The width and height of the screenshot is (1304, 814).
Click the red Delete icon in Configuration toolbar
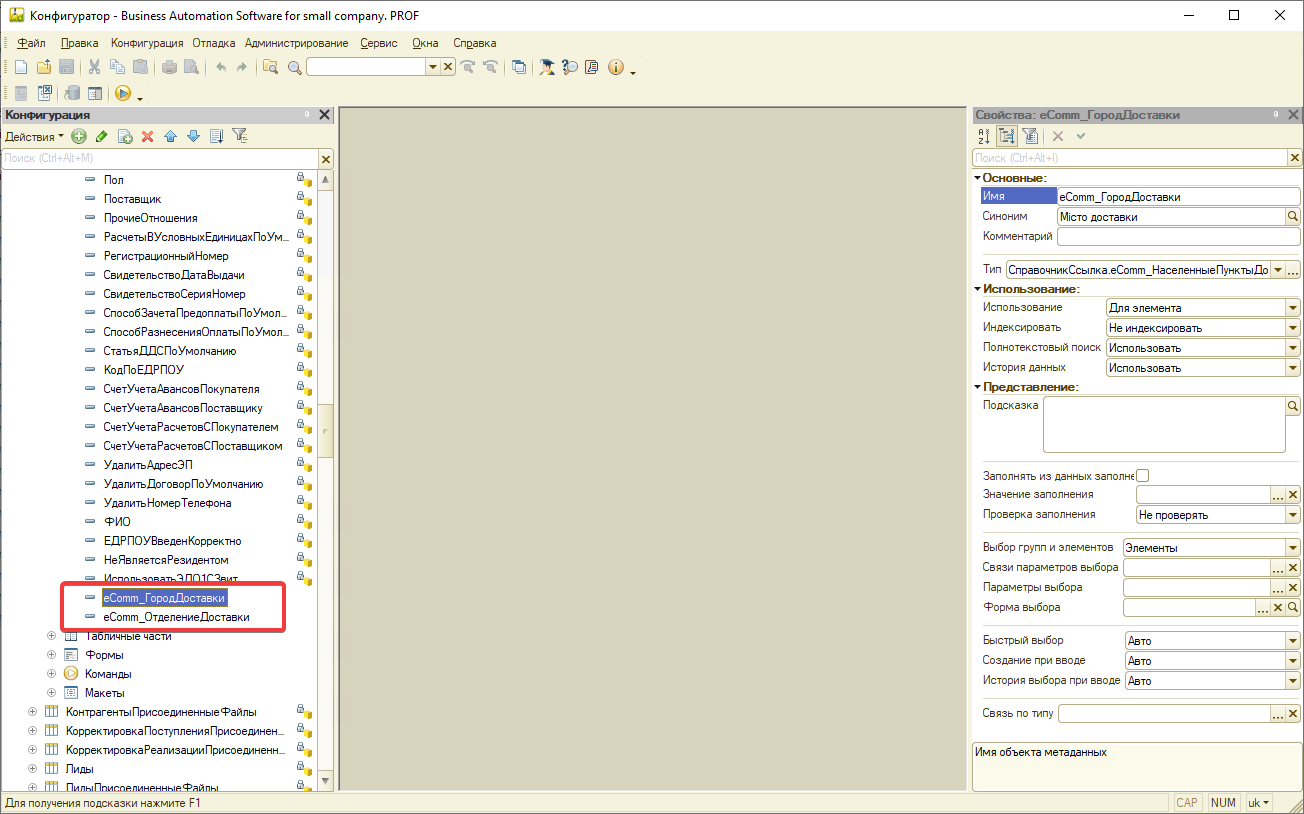point(147,136)
